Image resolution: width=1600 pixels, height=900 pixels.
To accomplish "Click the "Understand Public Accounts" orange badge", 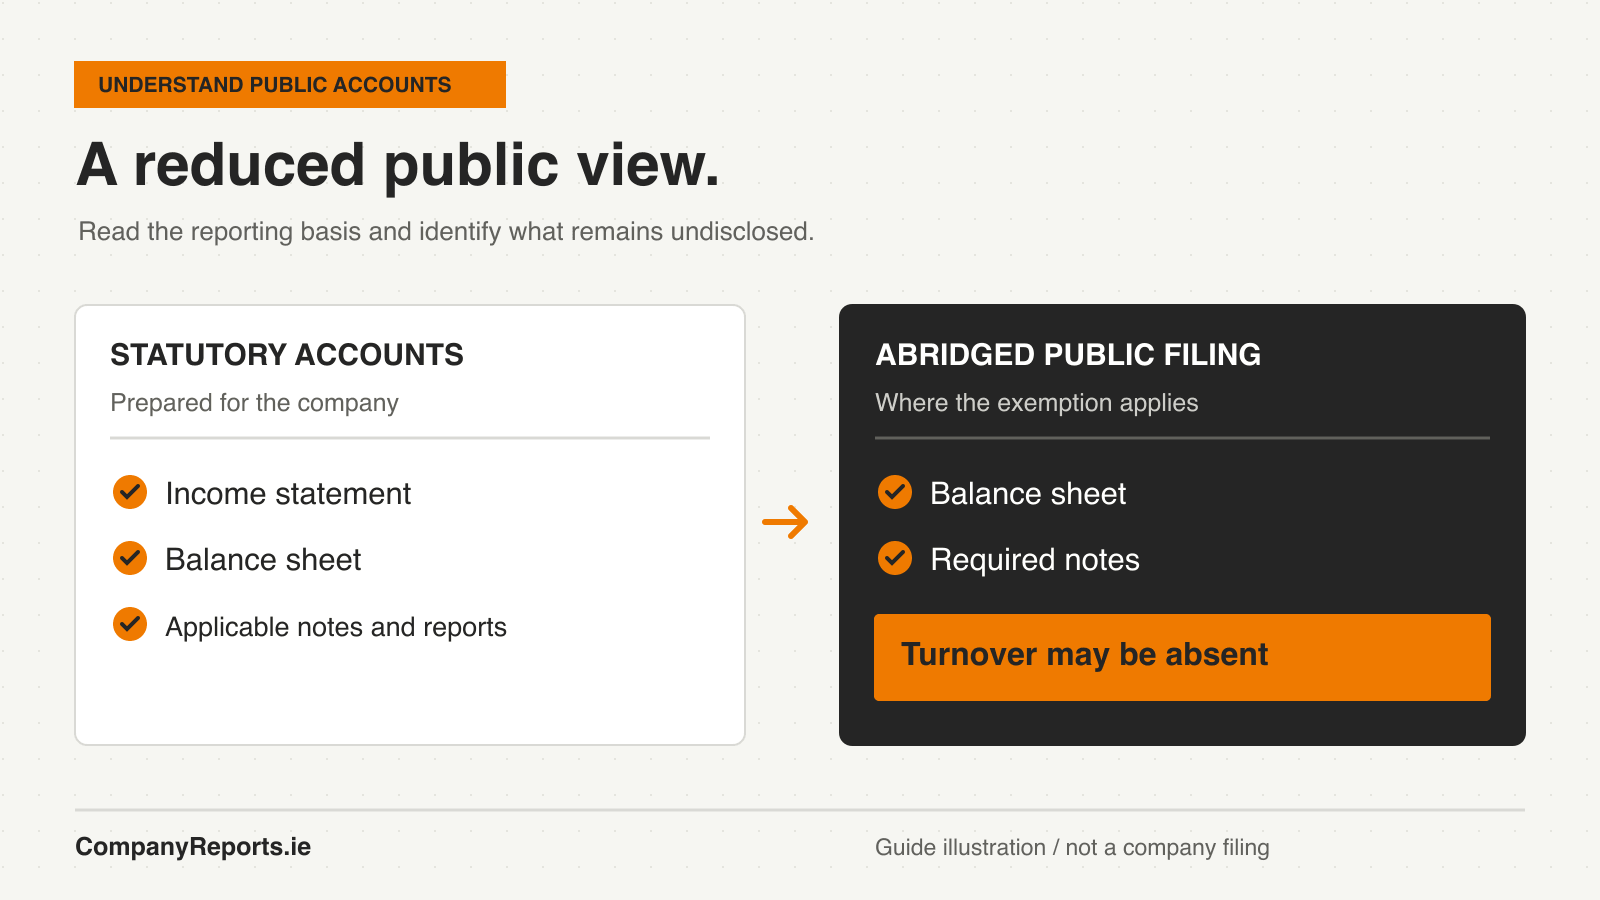I will 290,84.
